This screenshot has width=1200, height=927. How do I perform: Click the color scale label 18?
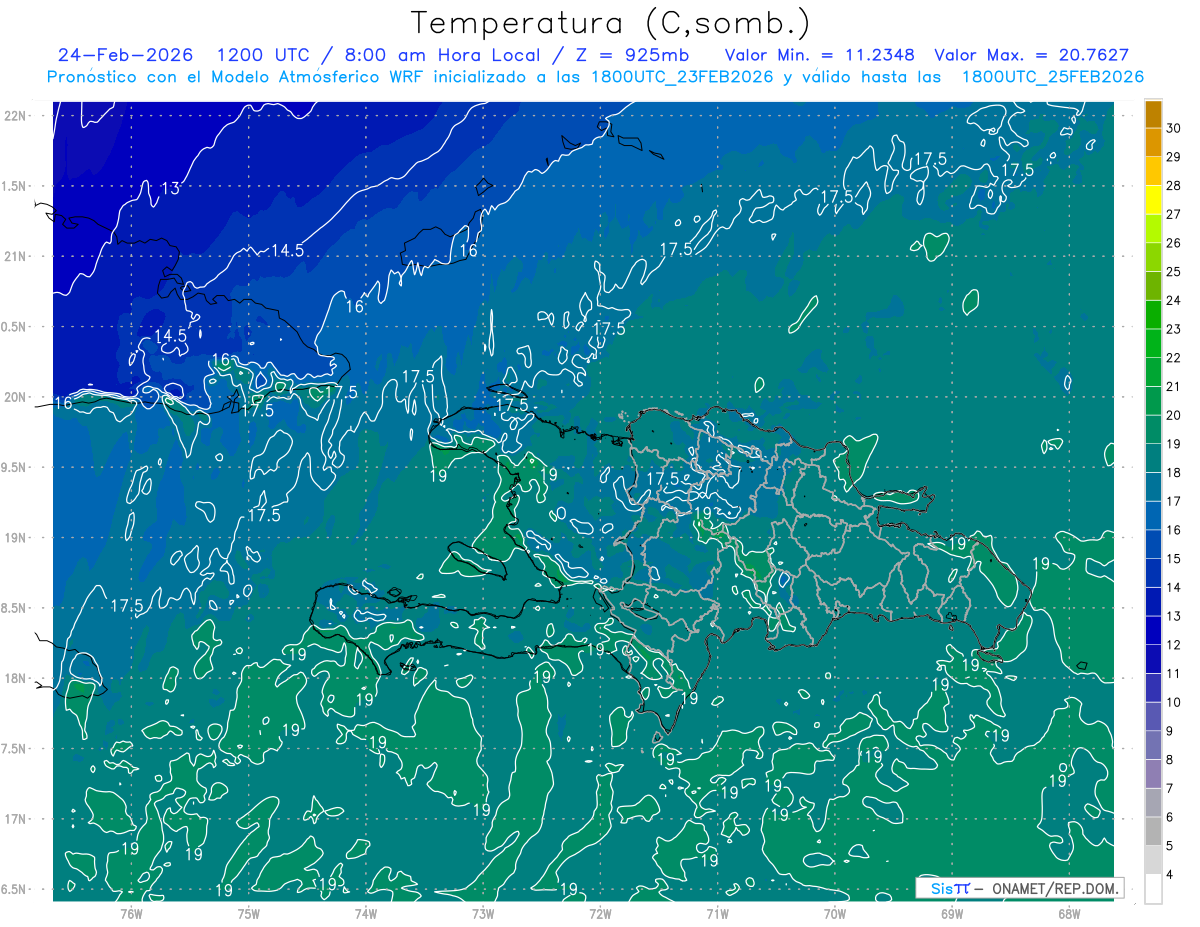click(x=1174, y=472)
